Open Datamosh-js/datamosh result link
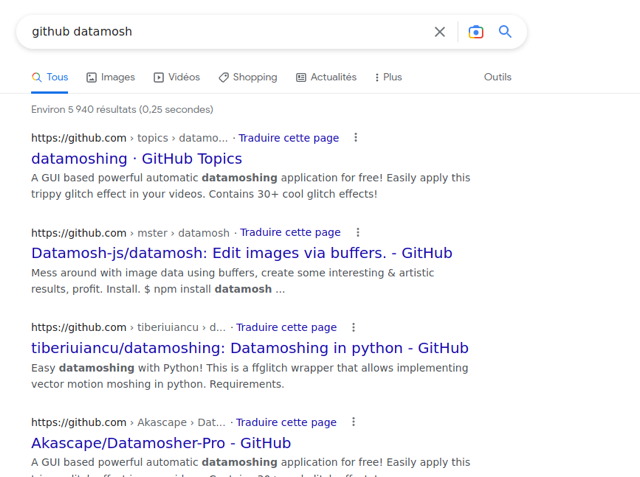 click(x=242, y=253)
